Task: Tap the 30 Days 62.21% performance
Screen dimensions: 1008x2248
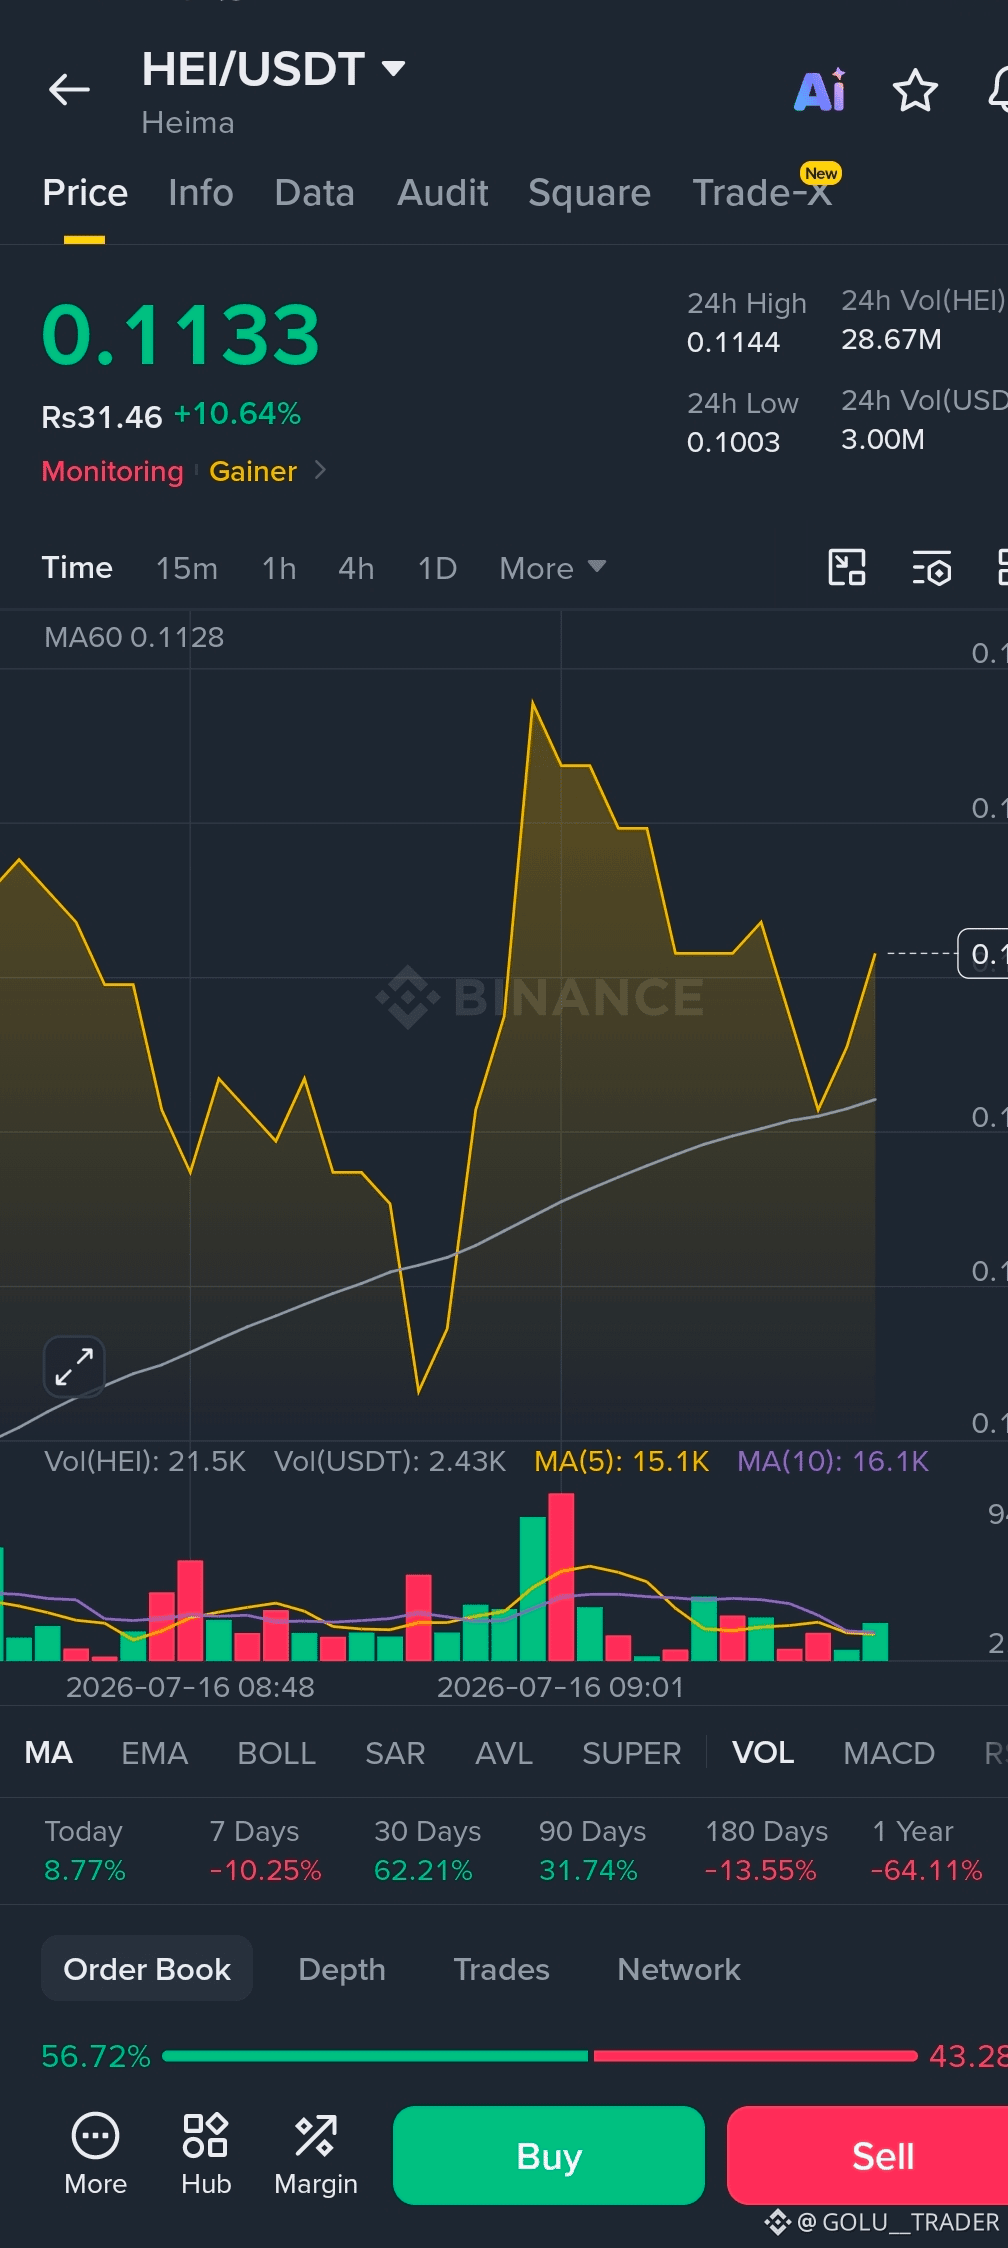Action: [x=427, y=1851]
